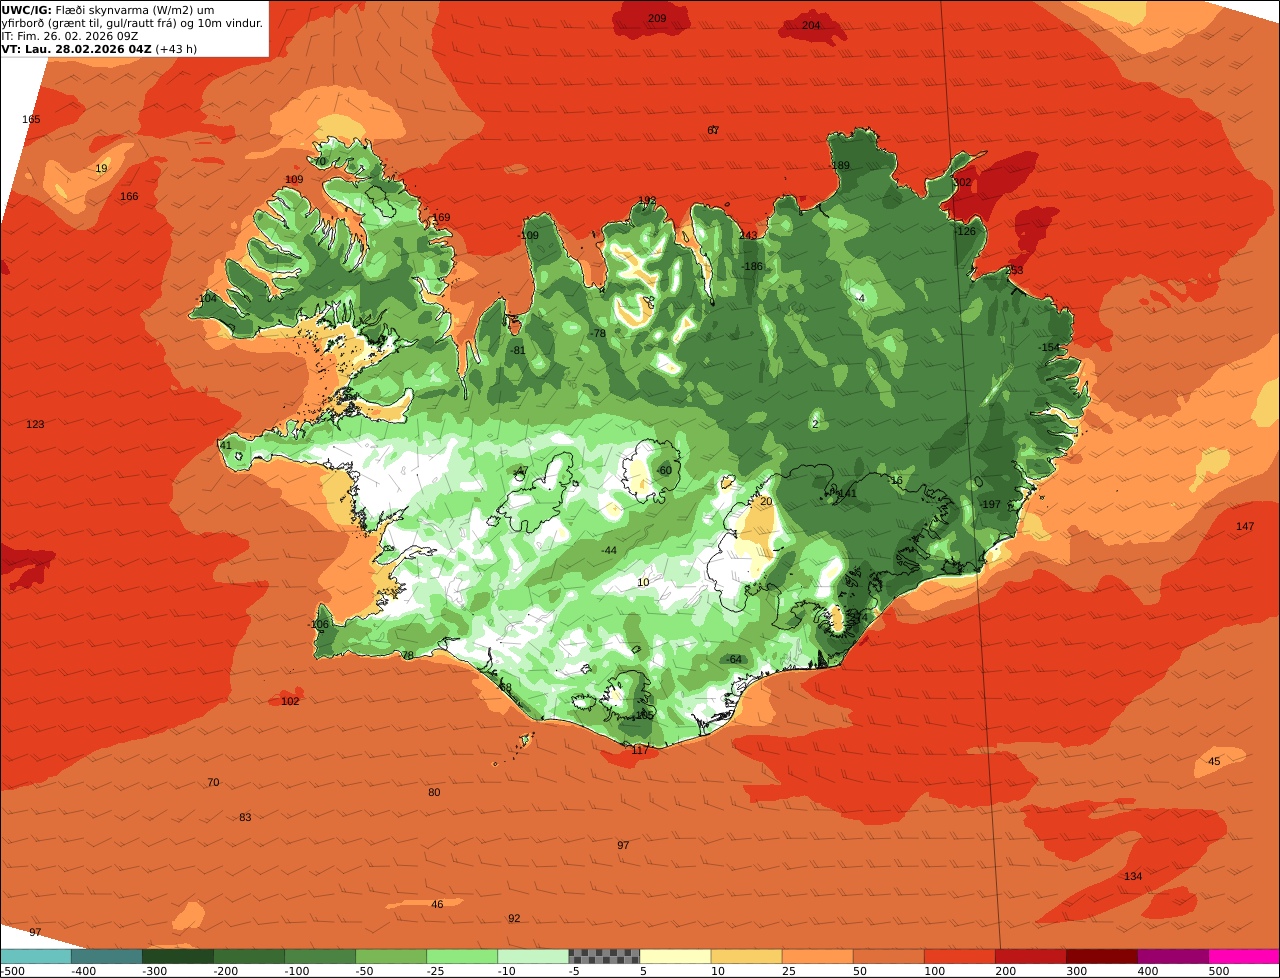Click the map value -44

click(x=608, y=550)
